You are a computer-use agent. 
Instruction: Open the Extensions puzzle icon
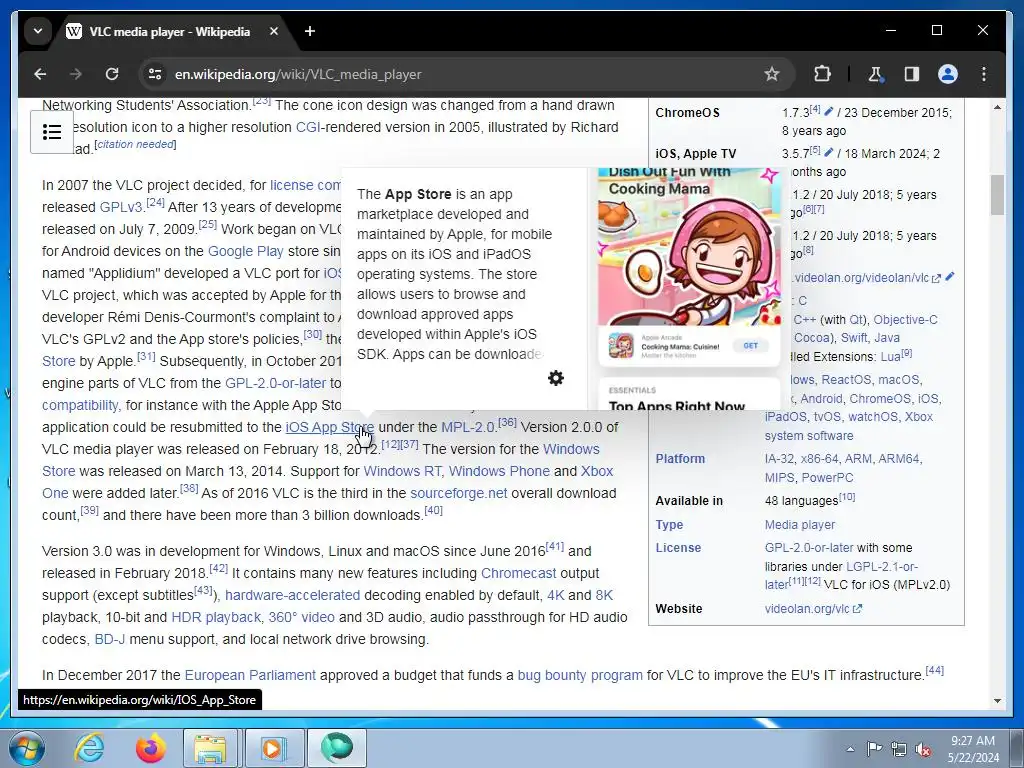(x=822, y=74)
